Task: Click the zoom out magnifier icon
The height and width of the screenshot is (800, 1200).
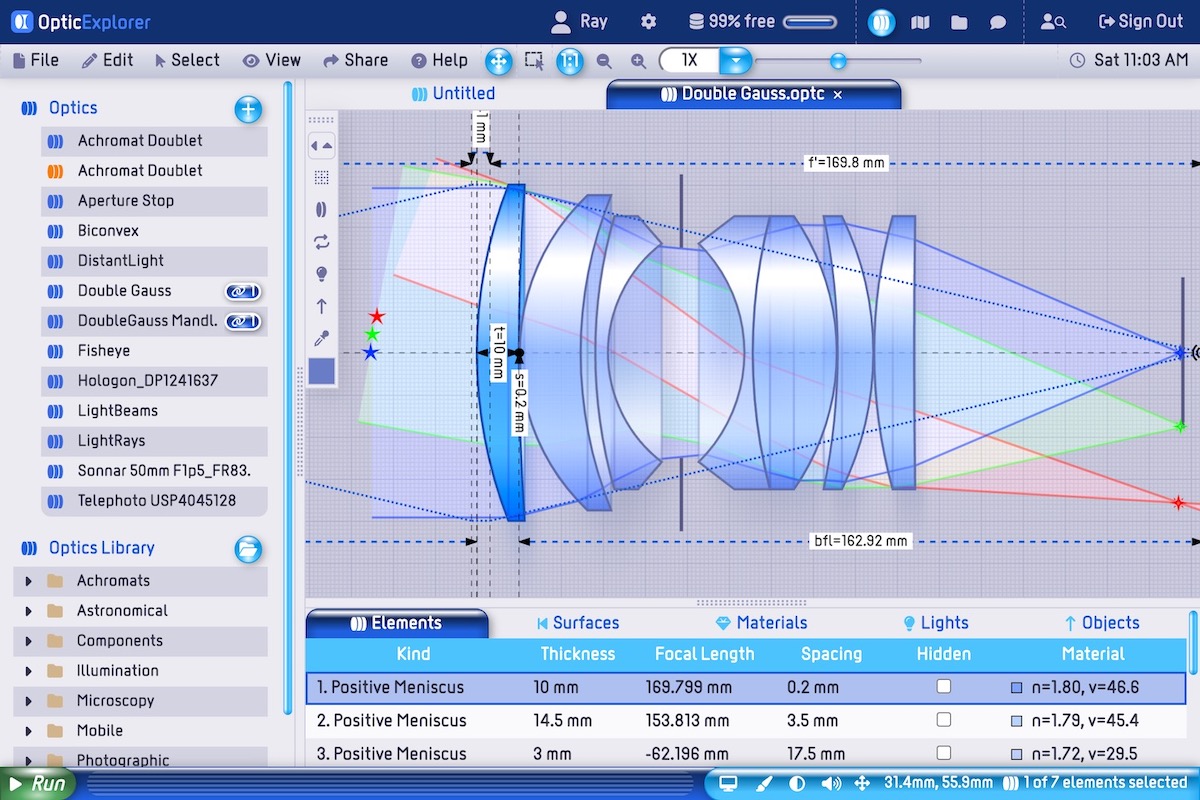Action: tap(604, 61)
